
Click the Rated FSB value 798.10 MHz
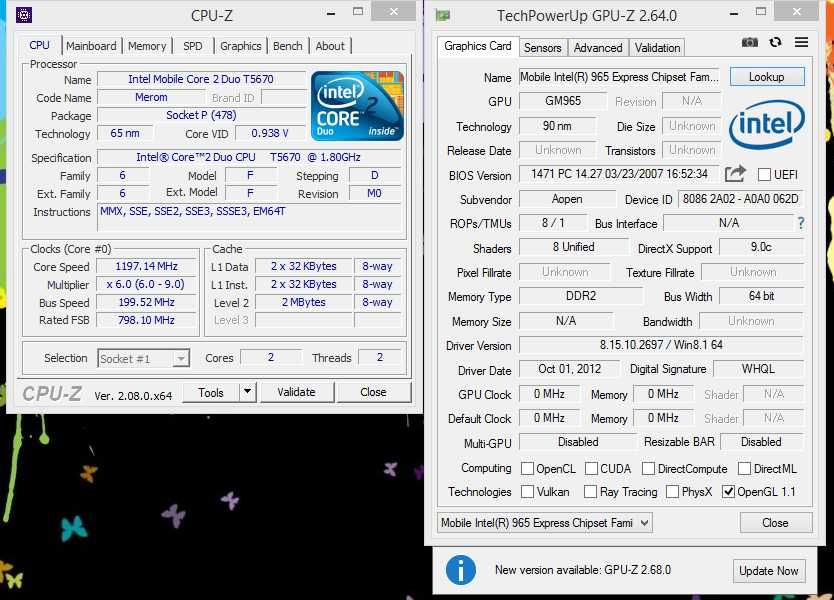click(x=146, y=320)
